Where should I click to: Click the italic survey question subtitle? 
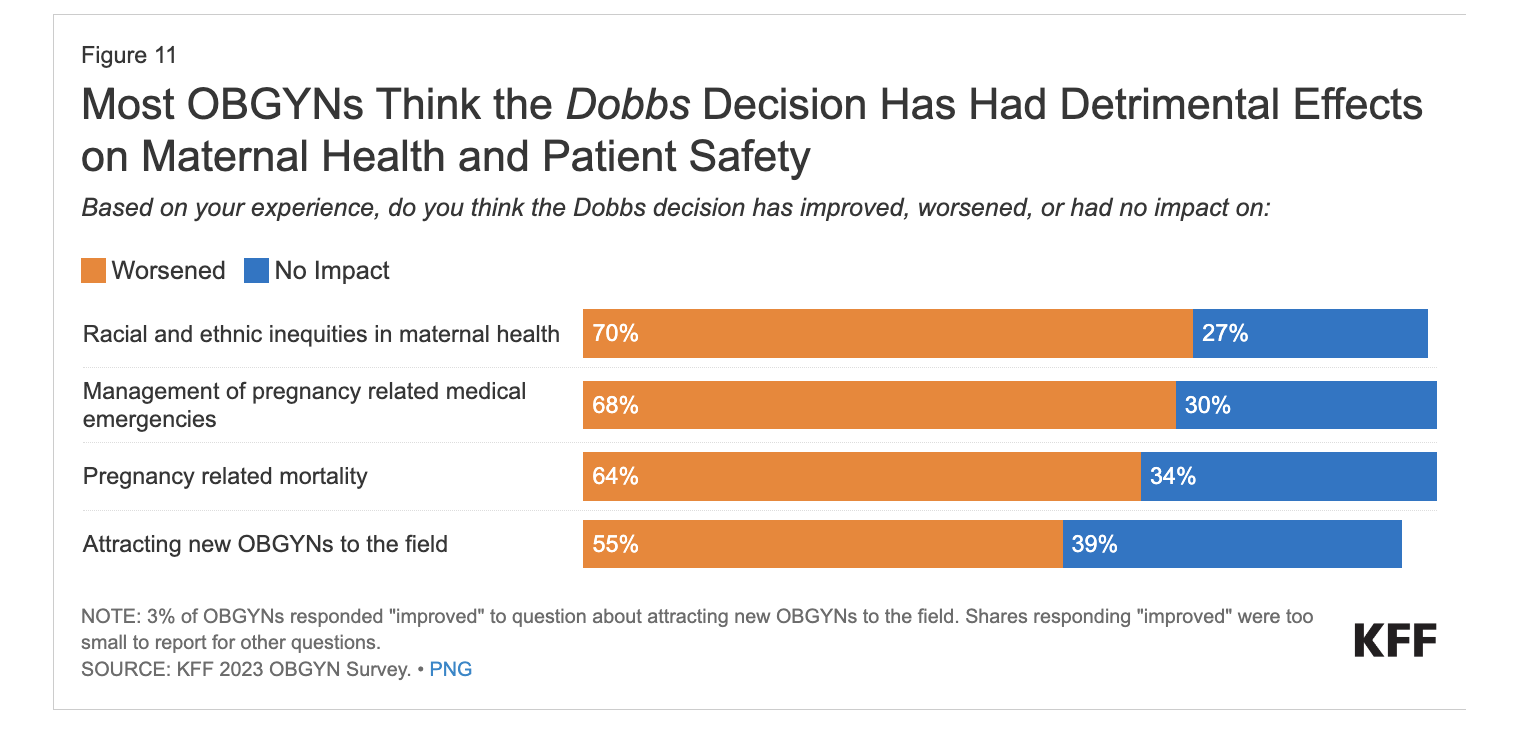(x=675, y=209)
